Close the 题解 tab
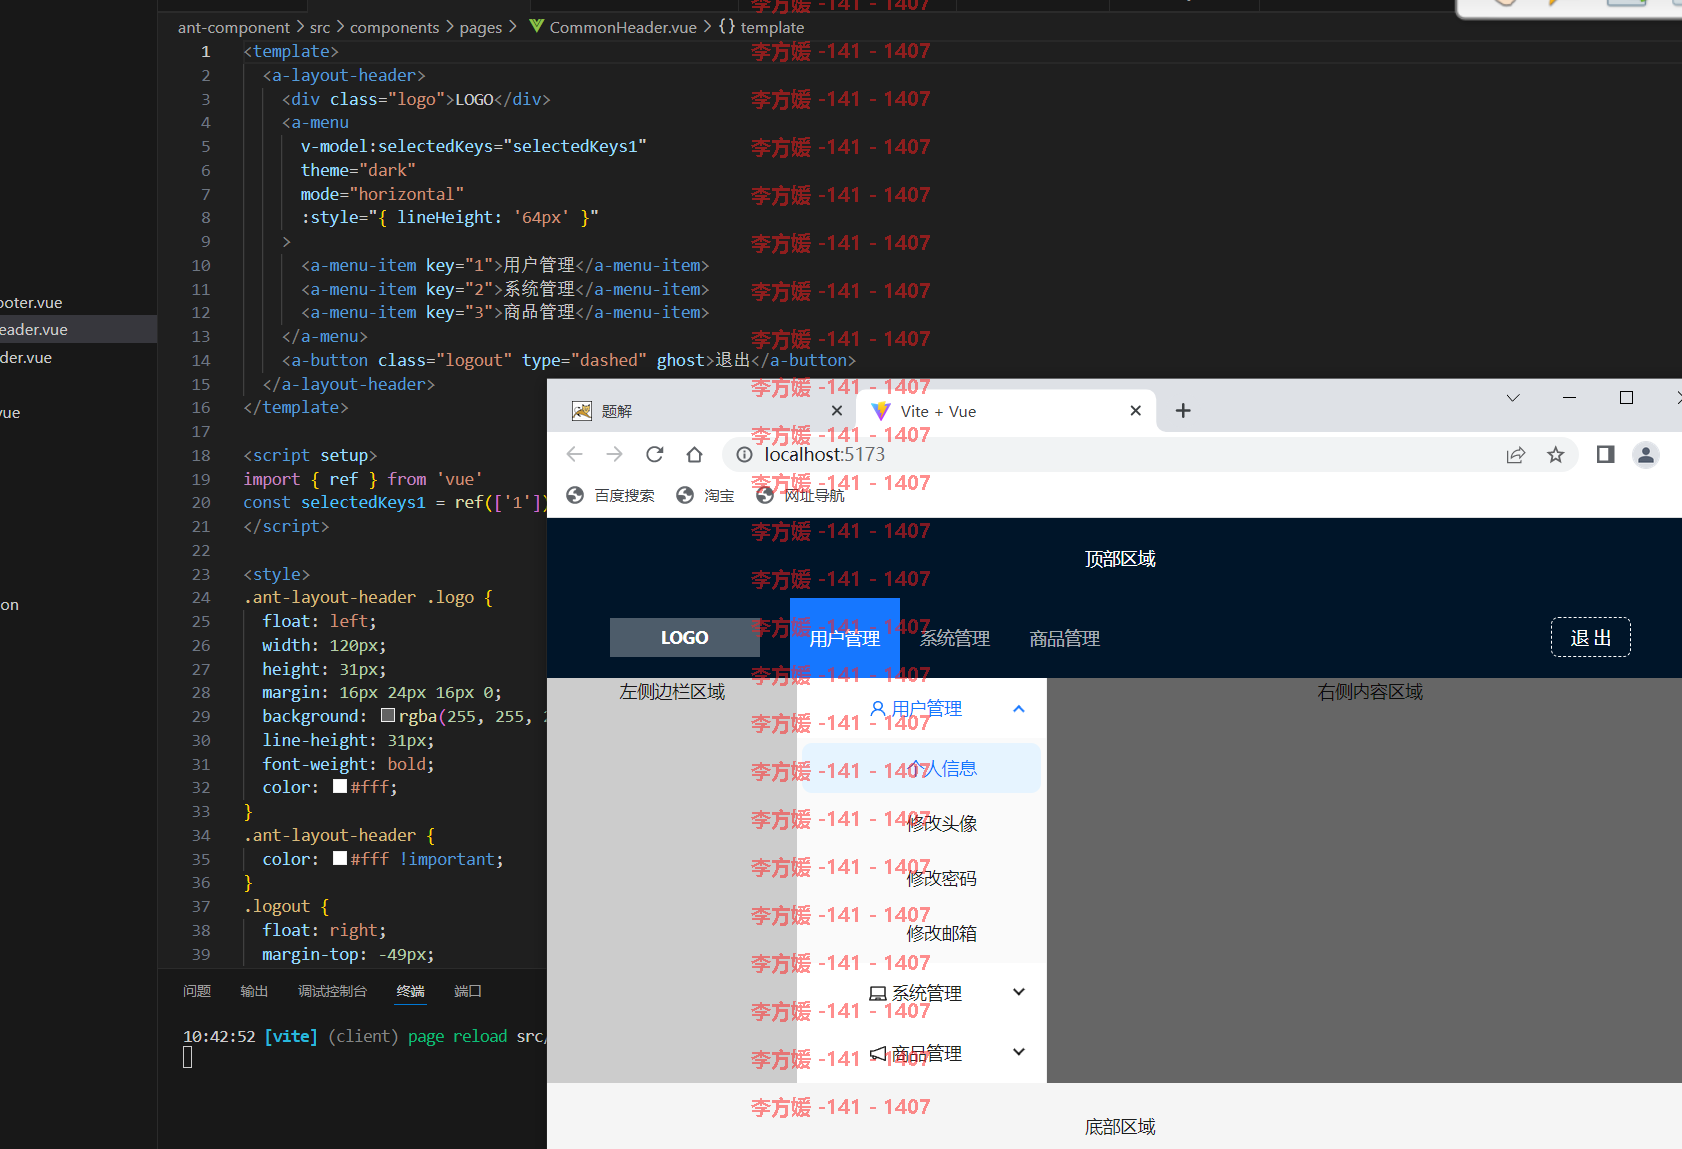The width and height of the screenshot is (1682, 1149). coord(837,410)
